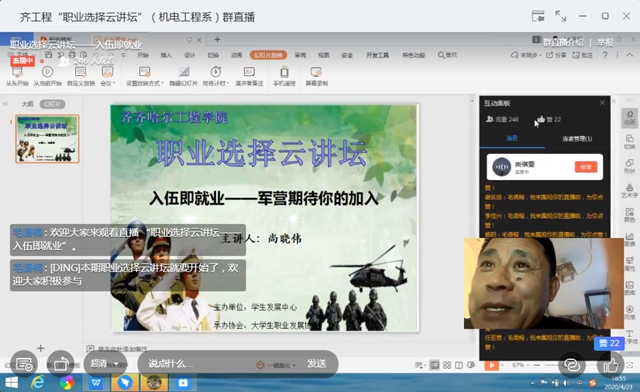Open the 连麦管理 tab in panel
This screenshot has width=640, height=392.
[577, 139]
